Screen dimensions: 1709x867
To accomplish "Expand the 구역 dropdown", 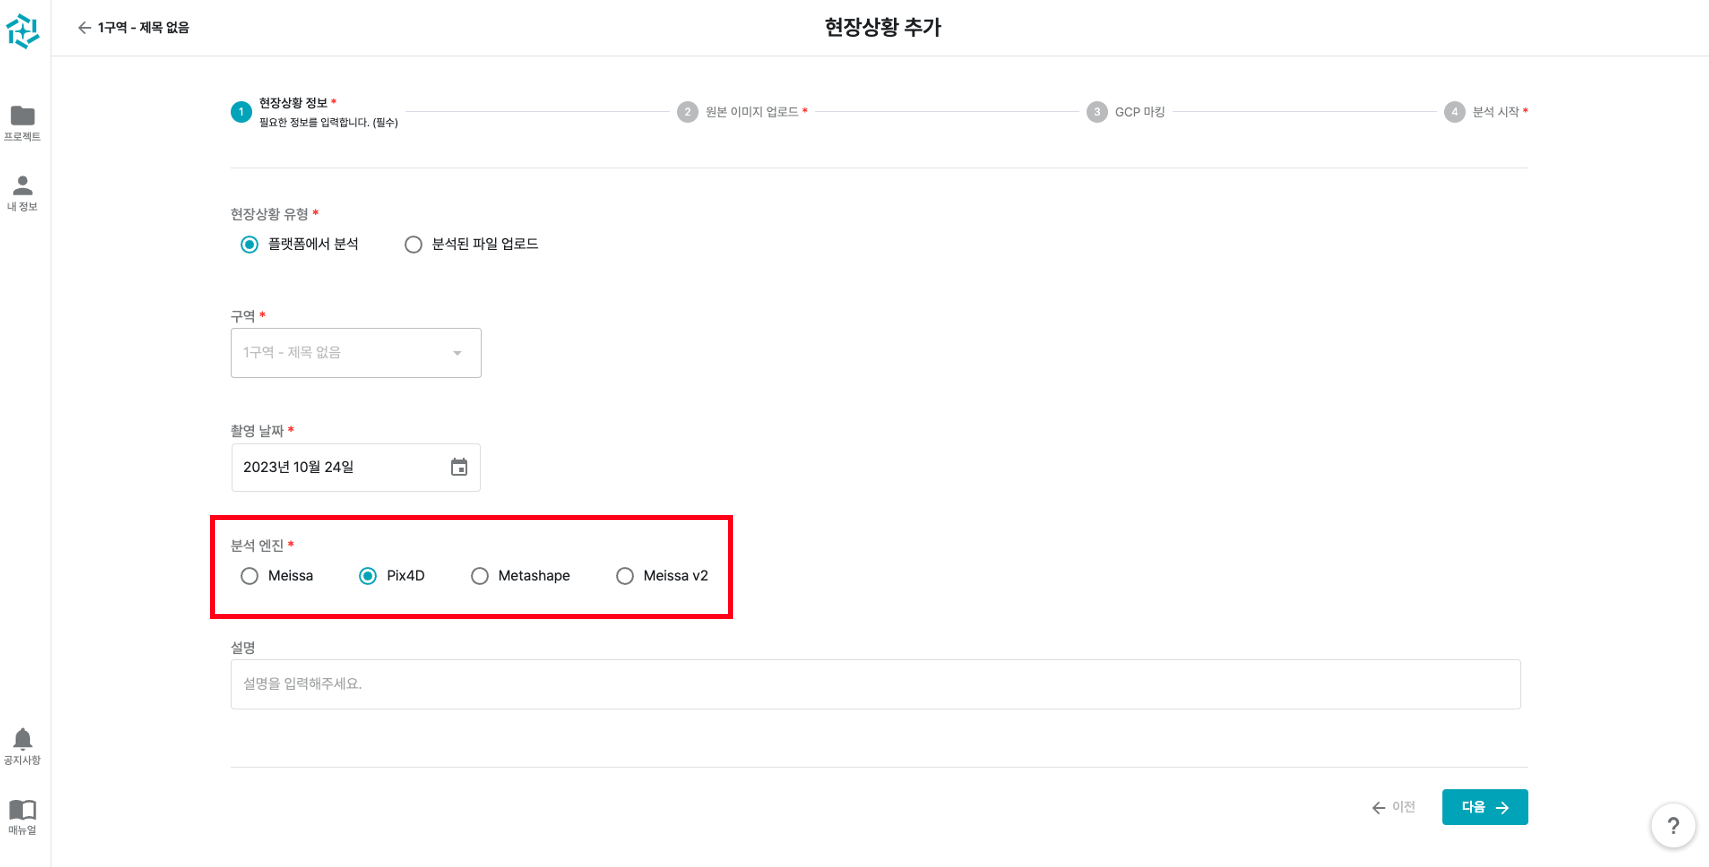I will (x=355, y=353).
